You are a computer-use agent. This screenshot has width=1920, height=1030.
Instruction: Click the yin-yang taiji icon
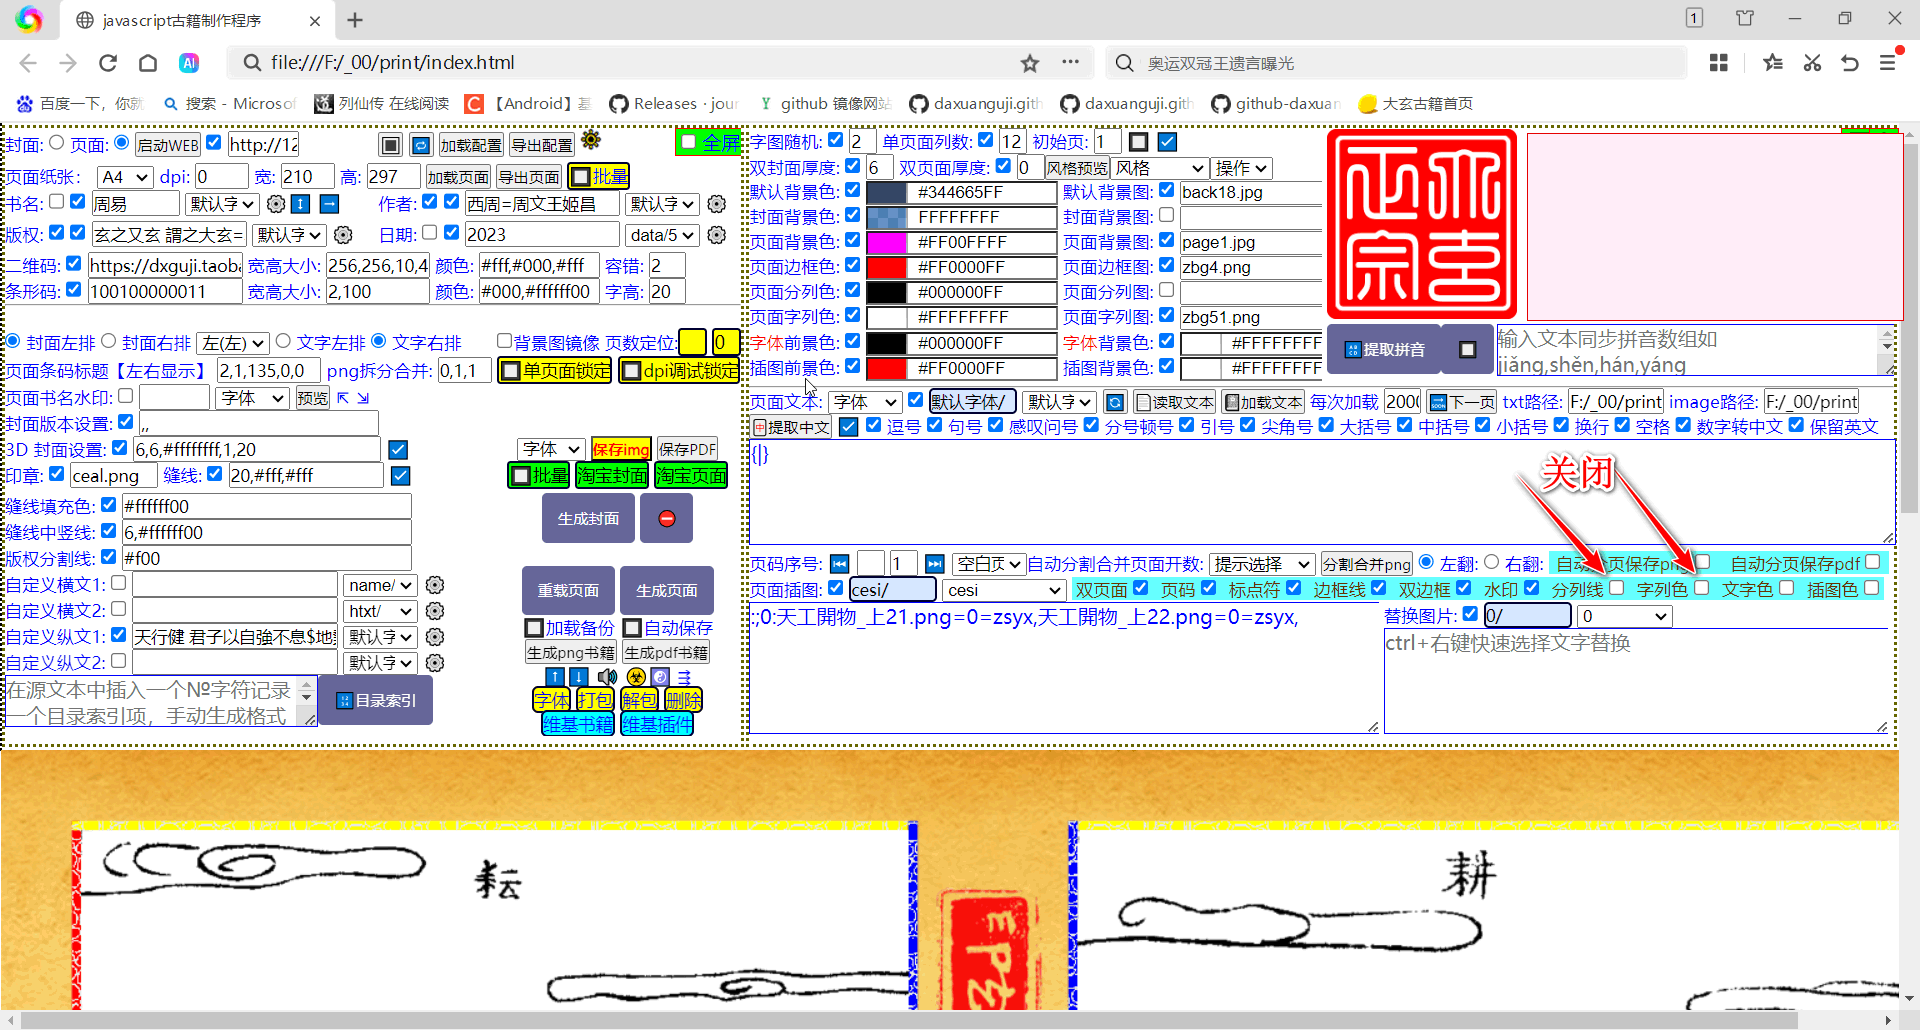(x=660, y=676)
